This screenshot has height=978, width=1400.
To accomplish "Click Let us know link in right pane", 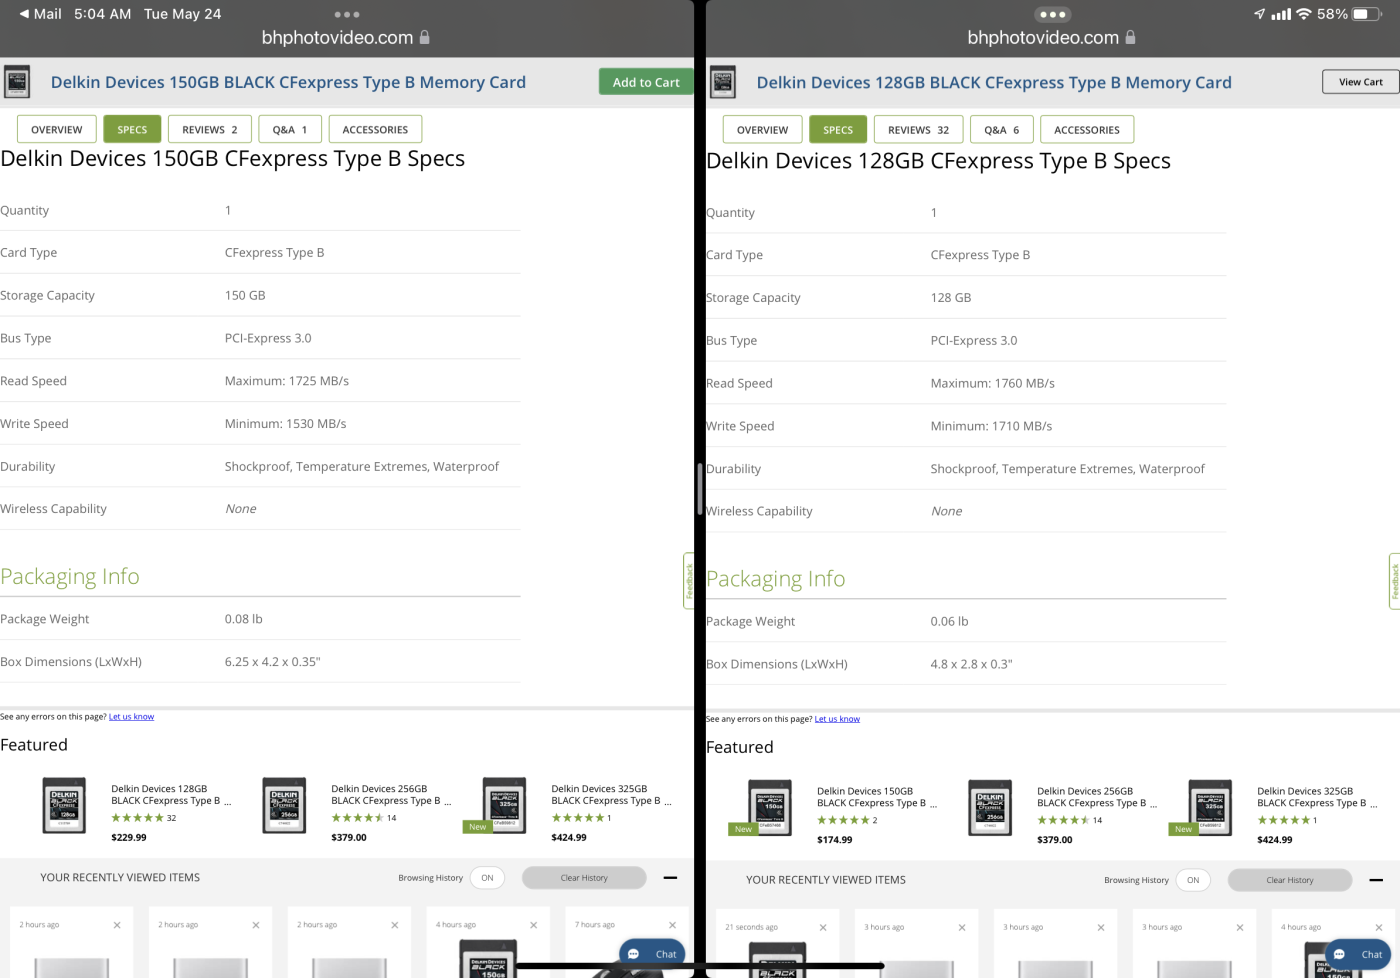I will pyautogui.click(x=837, y=718).
